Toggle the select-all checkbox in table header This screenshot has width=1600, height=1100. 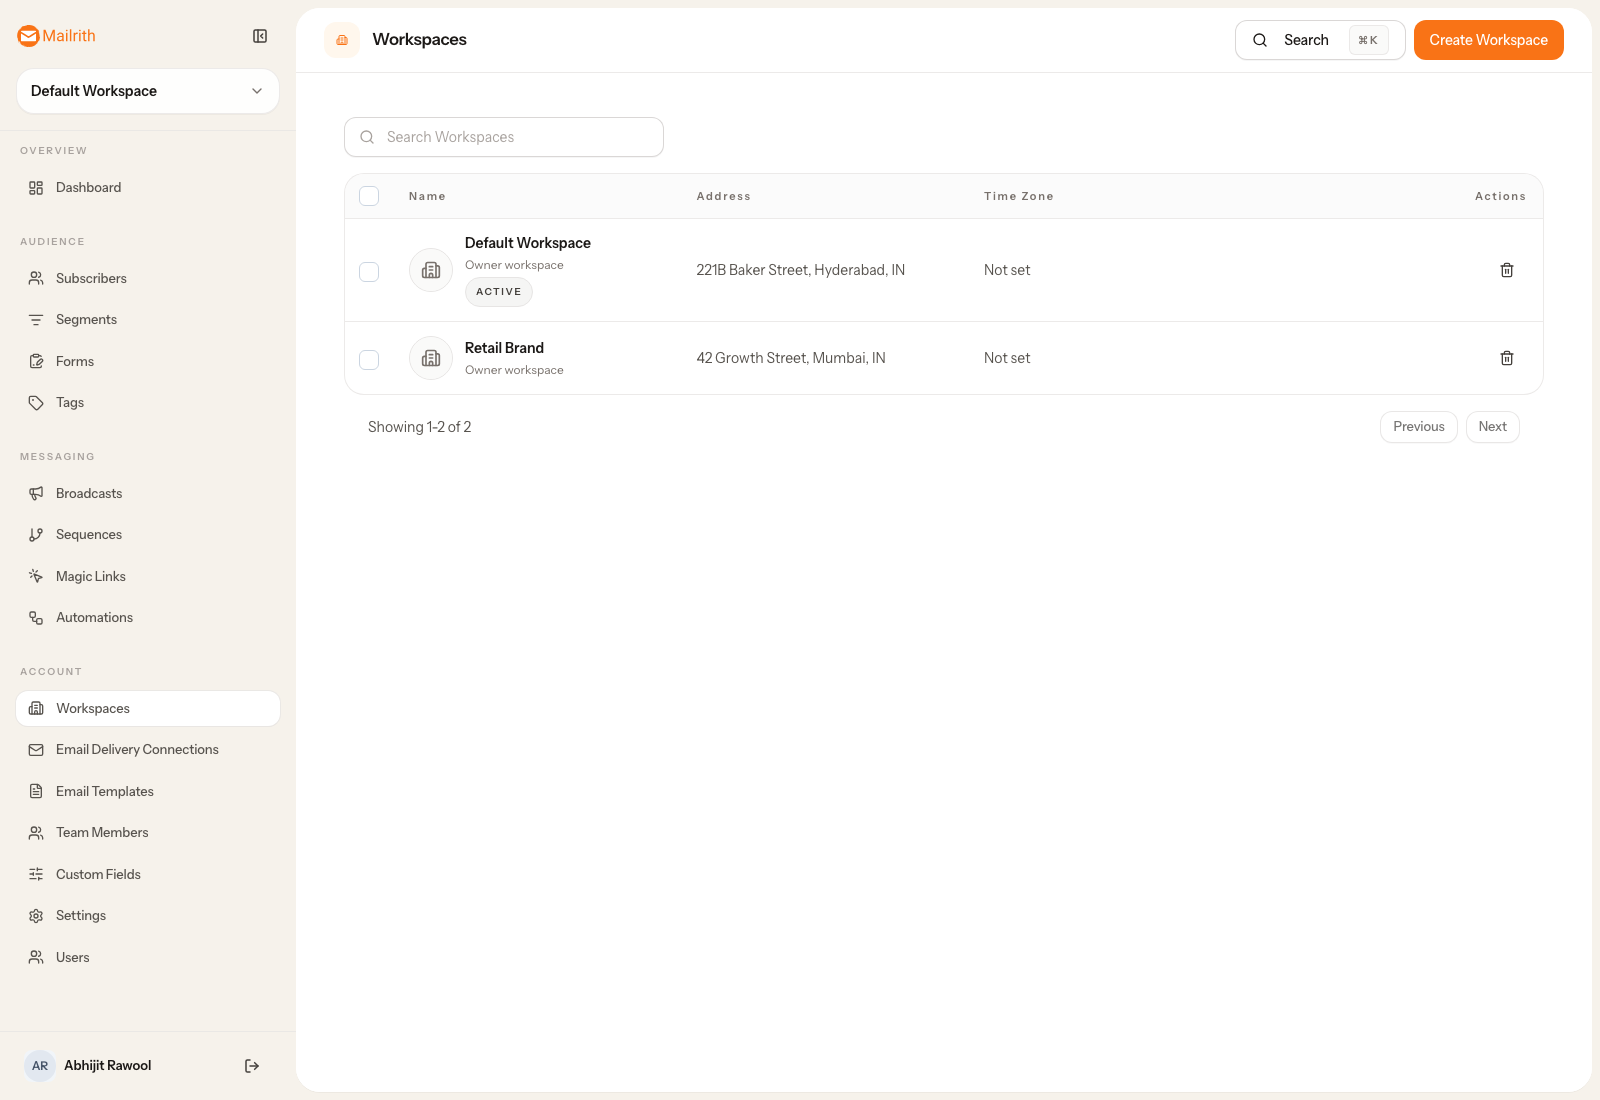369,196
